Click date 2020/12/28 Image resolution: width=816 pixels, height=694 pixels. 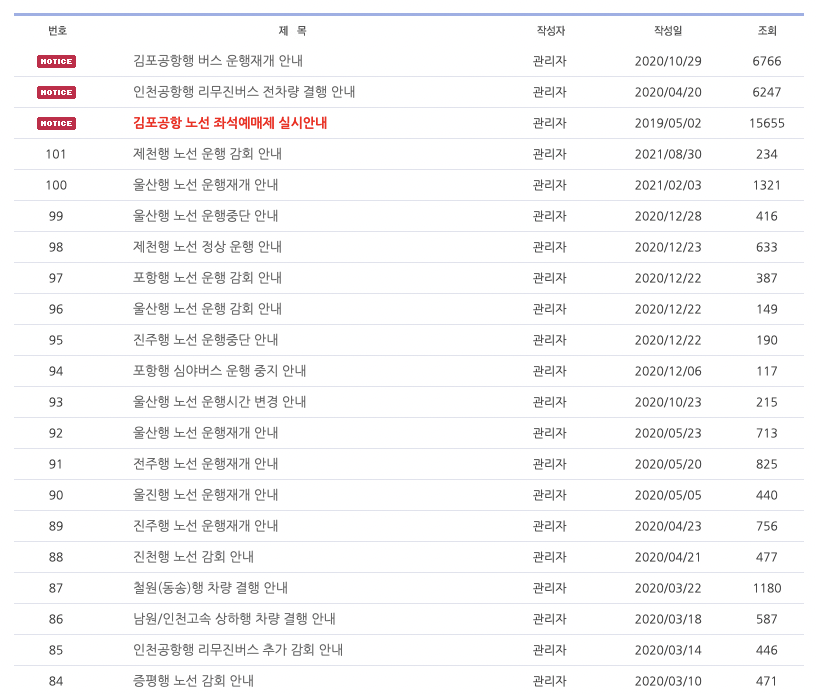[668, 216]
